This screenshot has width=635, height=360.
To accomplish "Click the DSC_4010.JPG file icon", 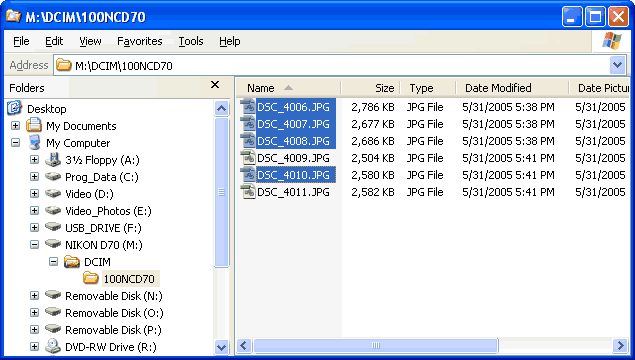I will pos(247,175).
